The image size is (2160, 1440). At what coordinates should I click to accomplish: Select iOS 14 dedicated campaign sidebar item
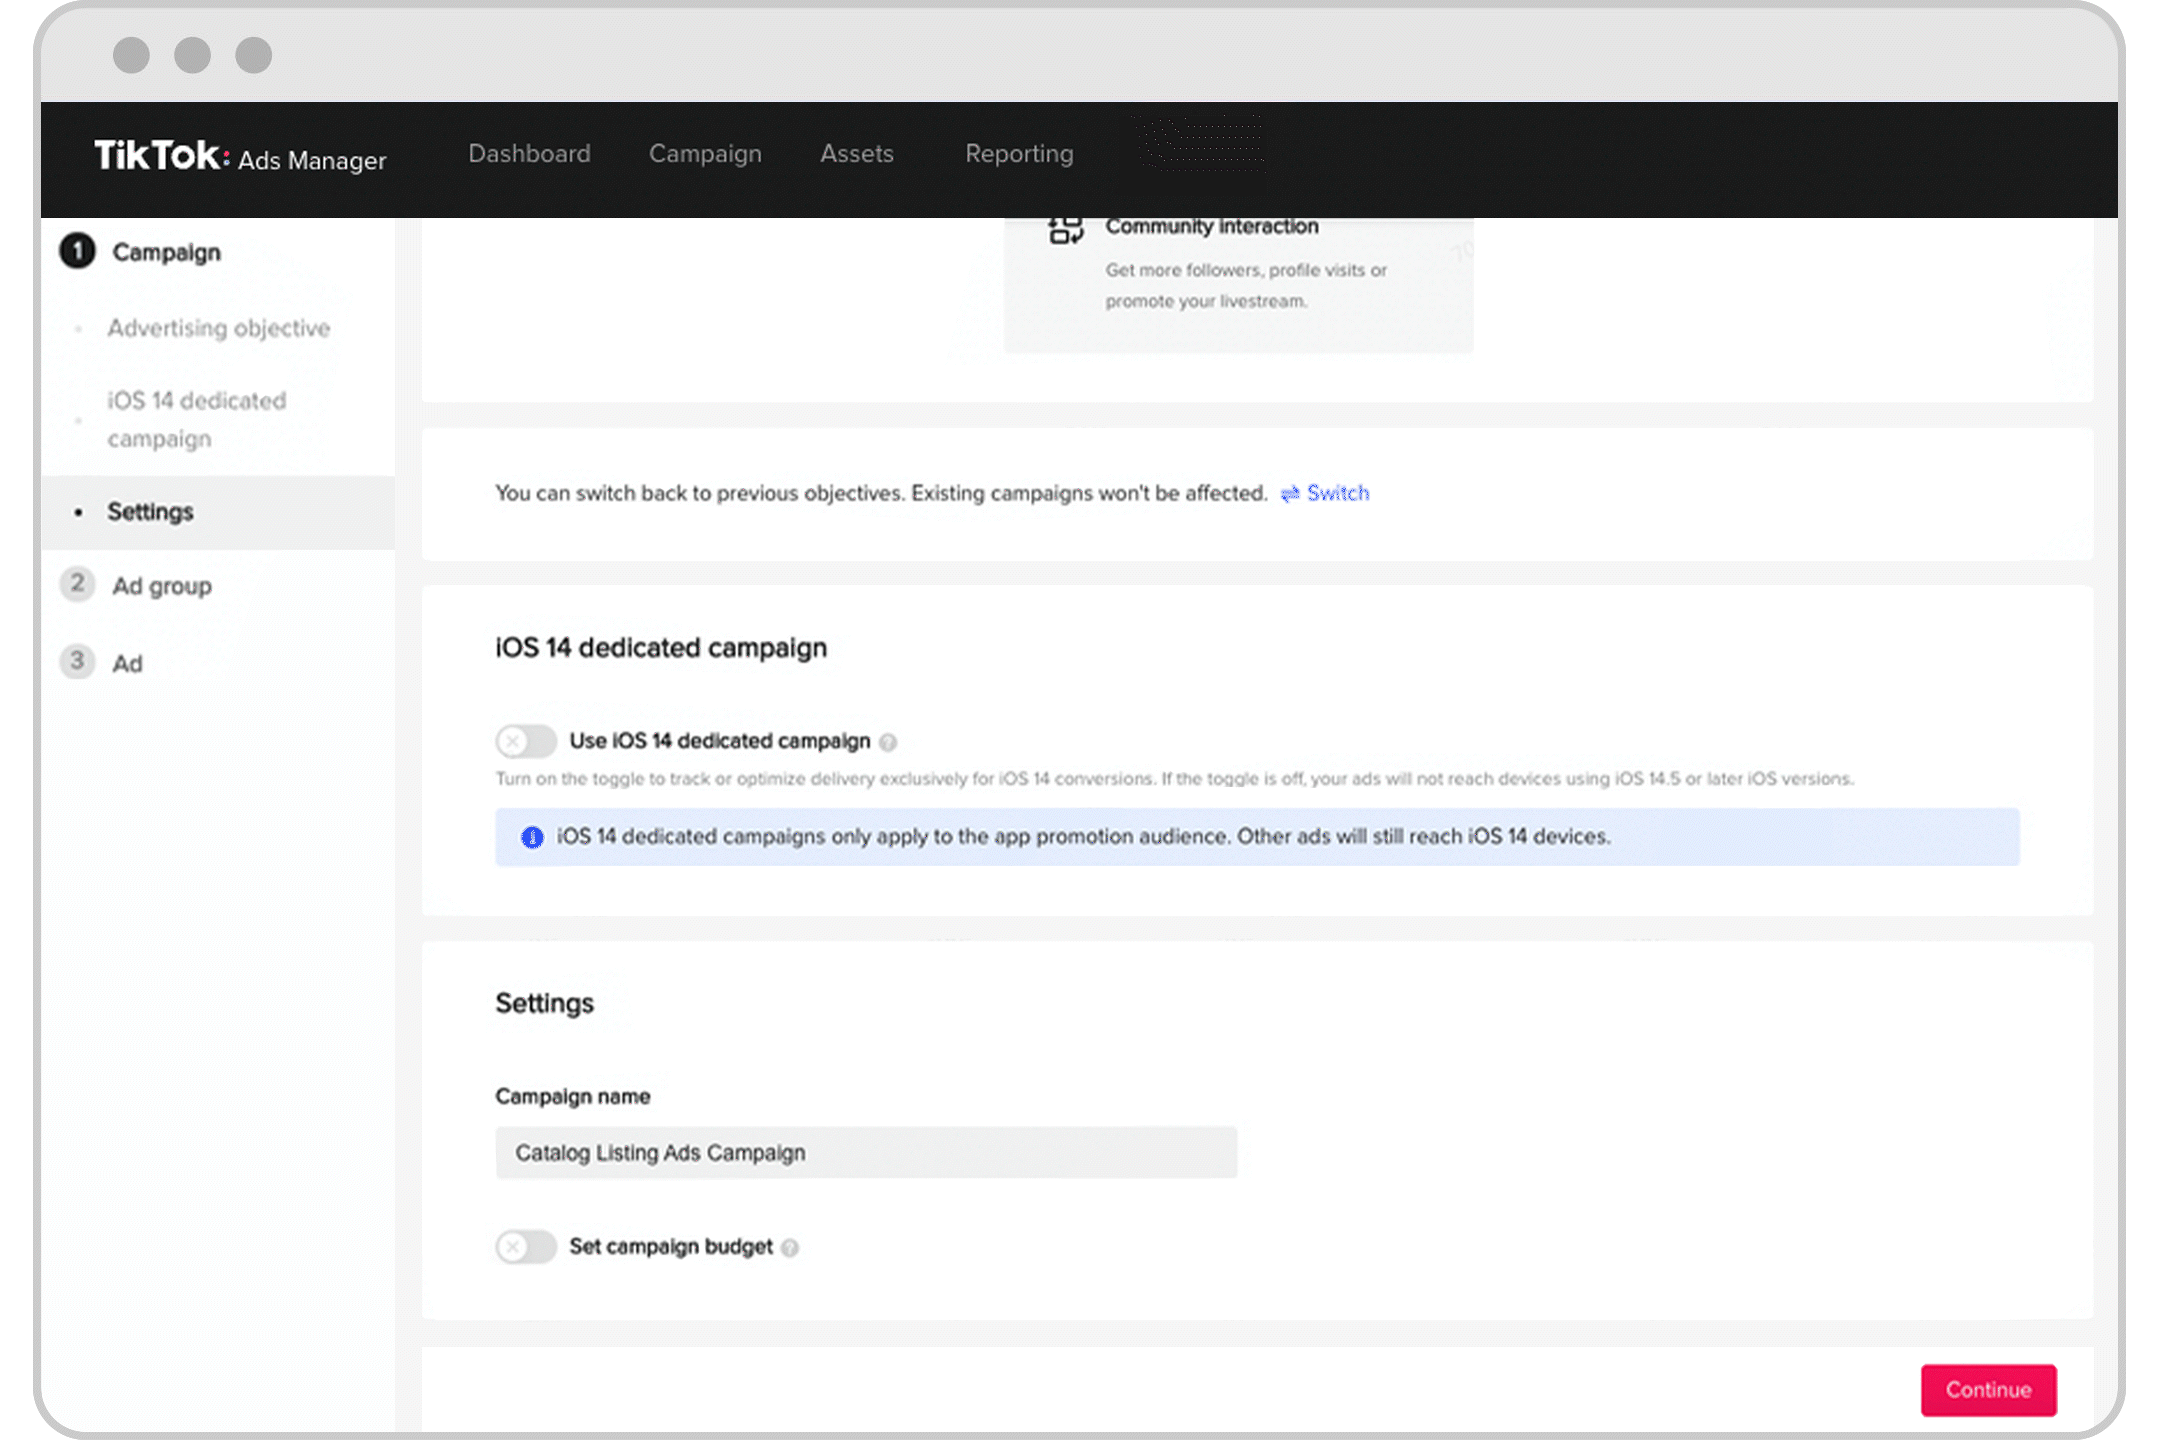click(197, 419)
